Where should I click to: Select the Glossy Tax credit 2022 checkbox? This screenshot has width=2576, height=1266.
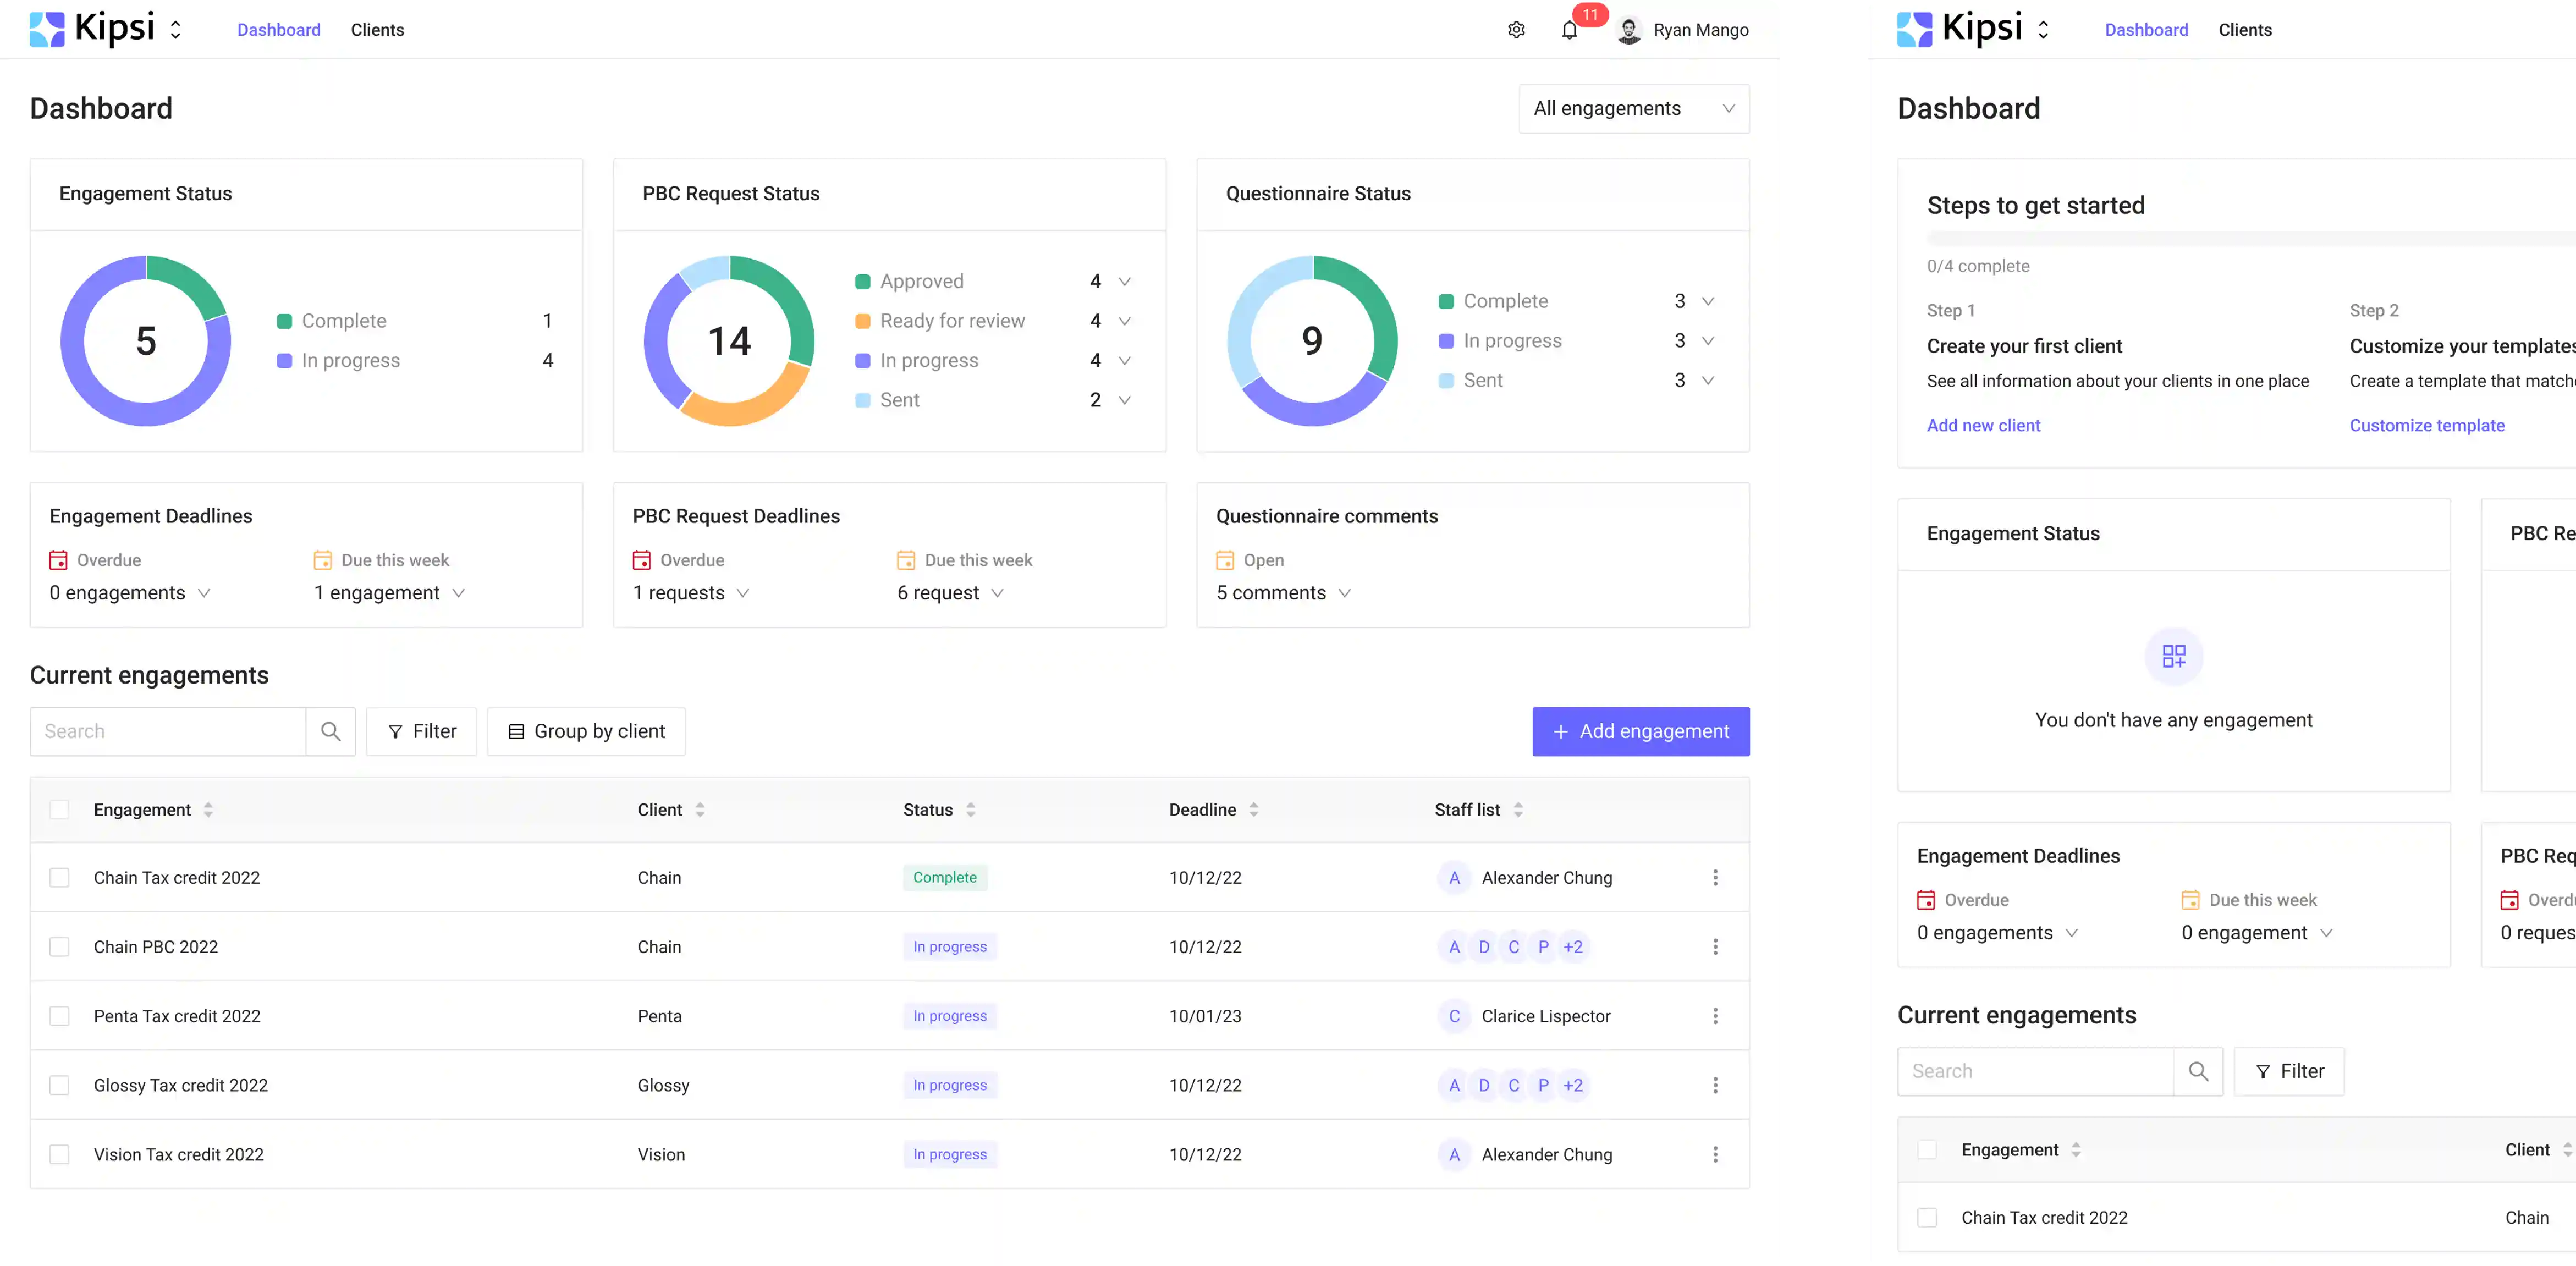[60, 1085]
